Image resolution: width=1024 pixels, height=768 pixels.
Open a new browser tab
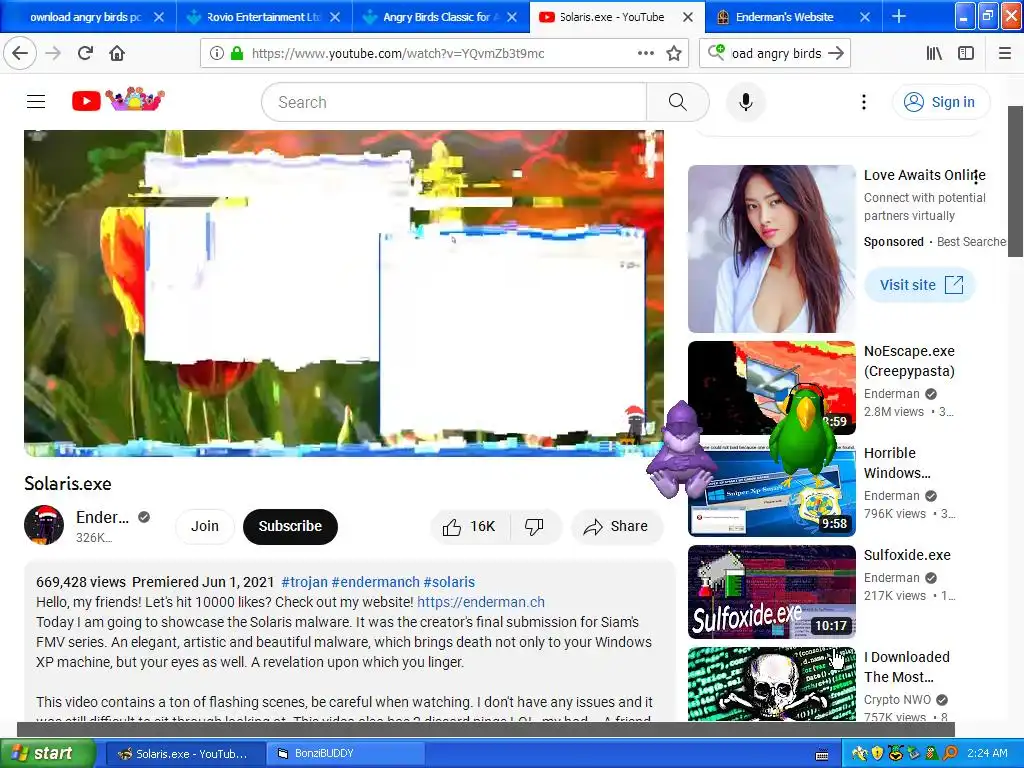point(899,17)
